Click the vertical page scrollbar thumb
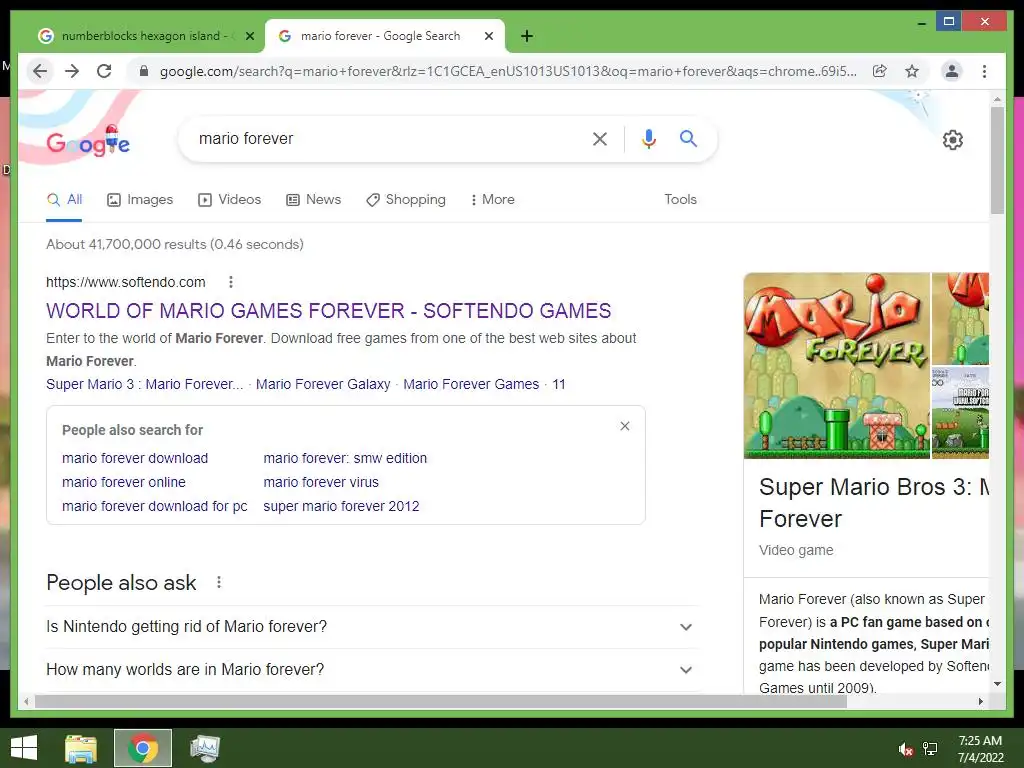Image resolution: width=1024 pixels, height=768 pixels. [997, 160]
